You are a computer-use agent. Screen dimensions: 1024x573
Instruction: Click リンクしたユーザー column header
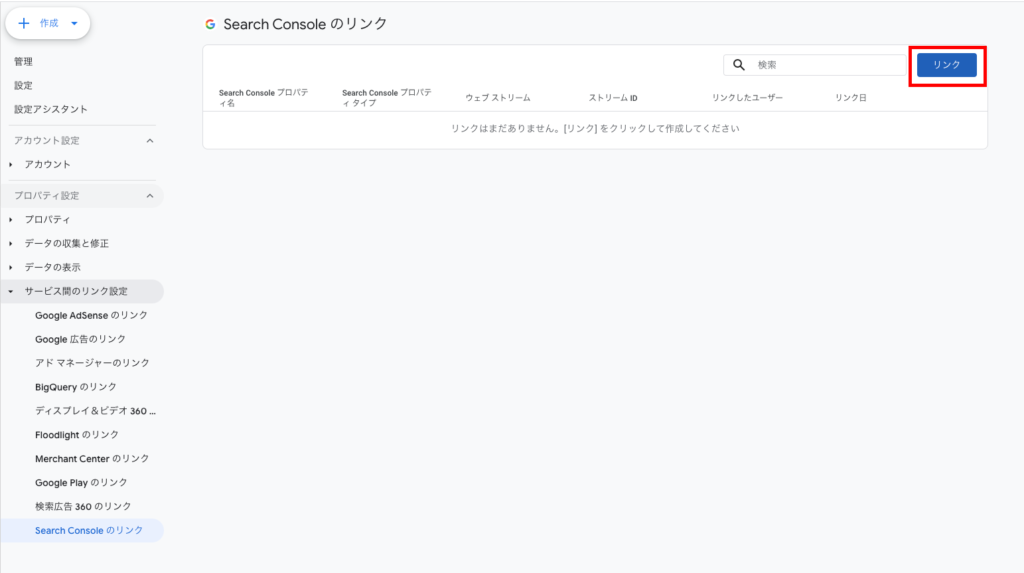(x=747, y=98)
